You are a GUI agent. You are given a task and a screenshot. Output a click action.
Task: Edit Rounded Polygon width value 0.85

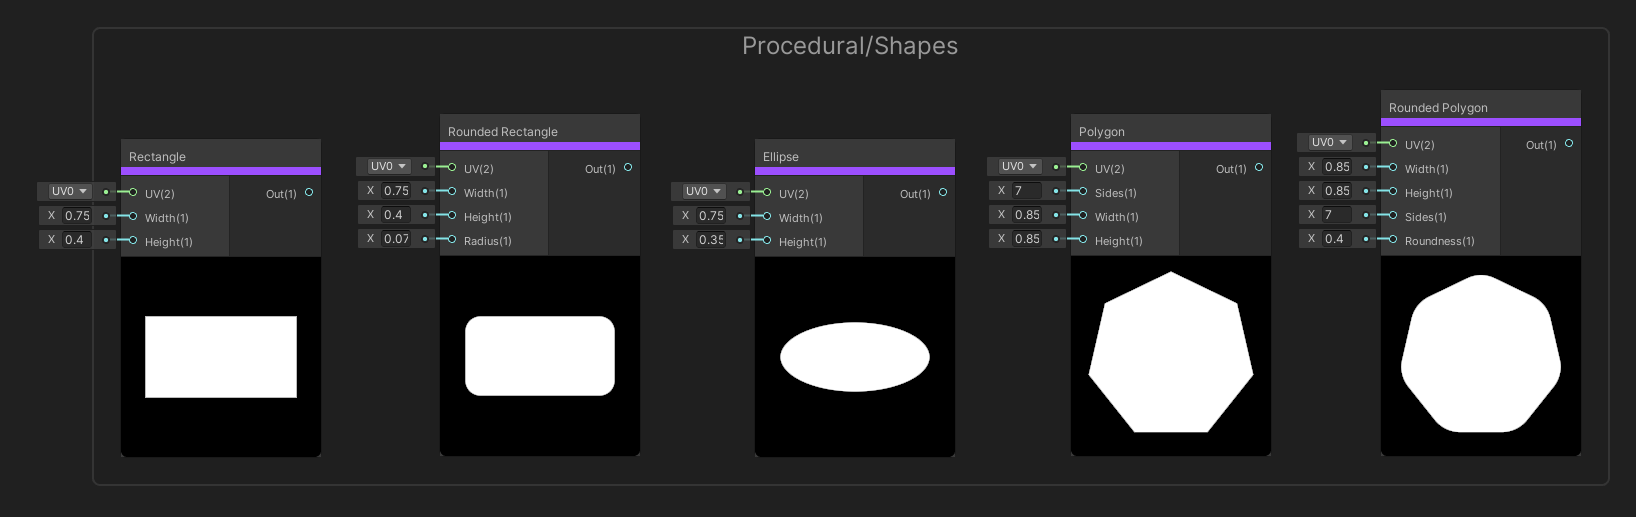[x=1337, y=166]
